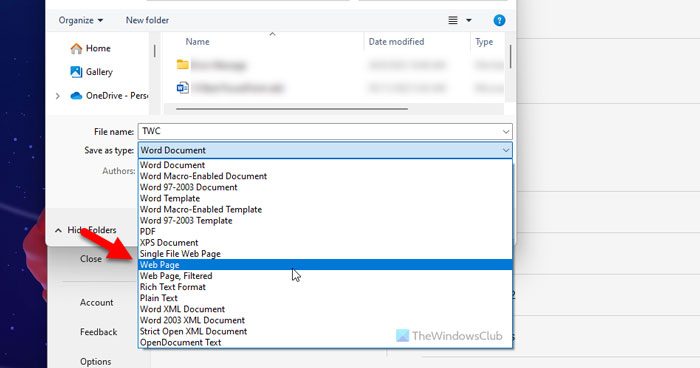Select the Word document file icon

183,88
